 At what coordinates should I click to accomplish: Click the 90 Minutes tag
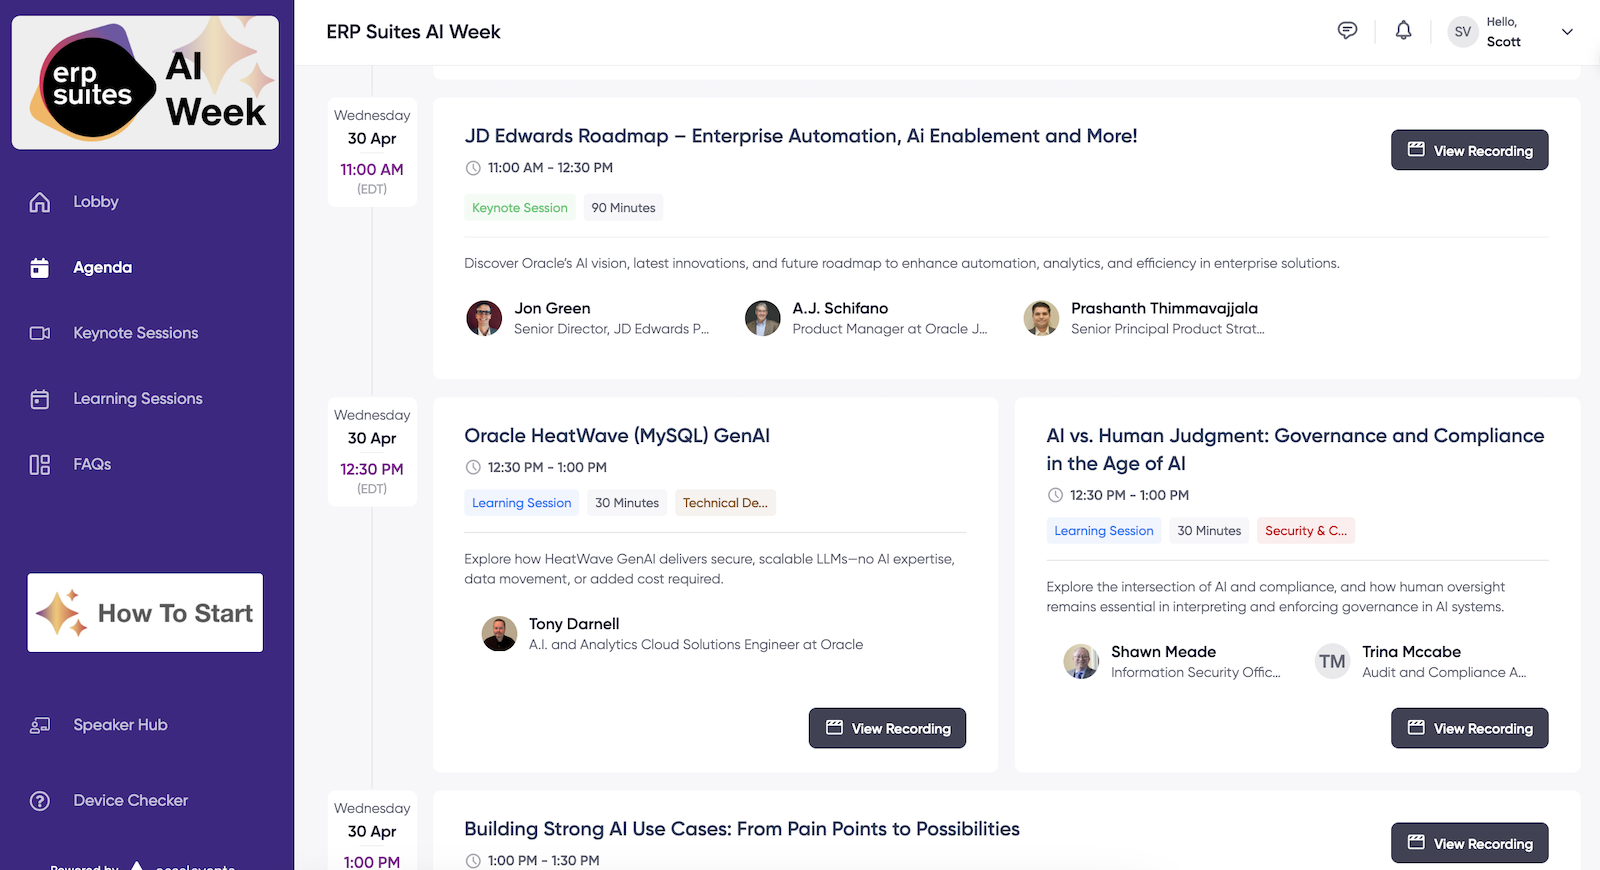point(623,208)
